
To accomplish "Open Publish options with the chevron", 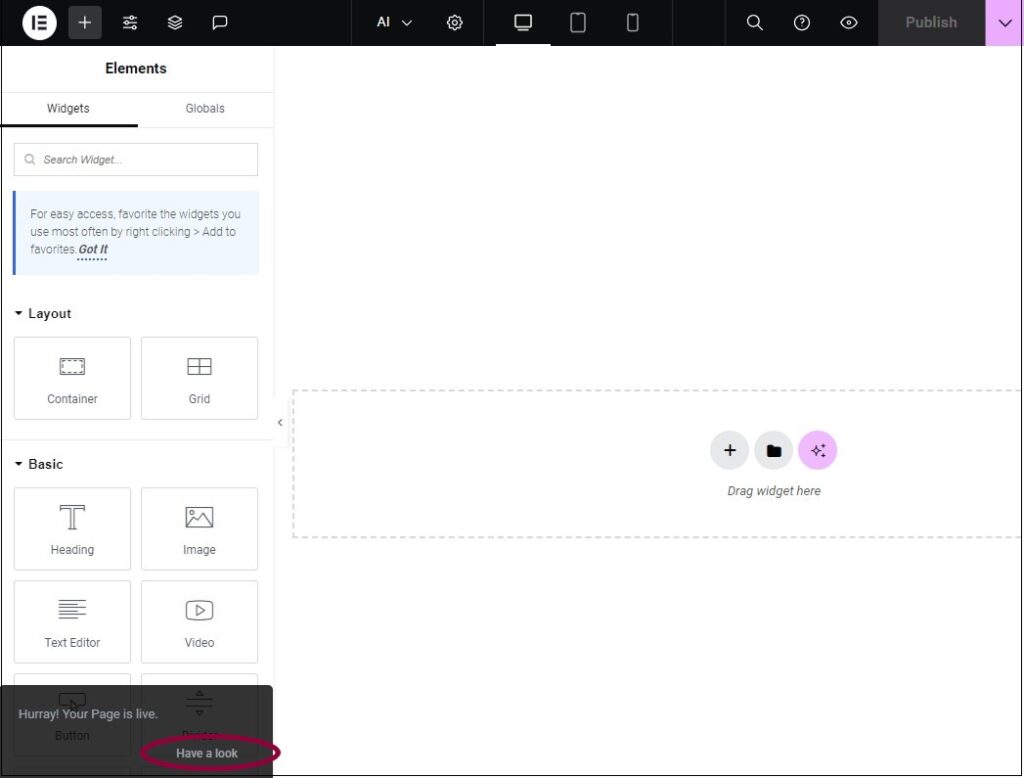I will (1004, 22).
